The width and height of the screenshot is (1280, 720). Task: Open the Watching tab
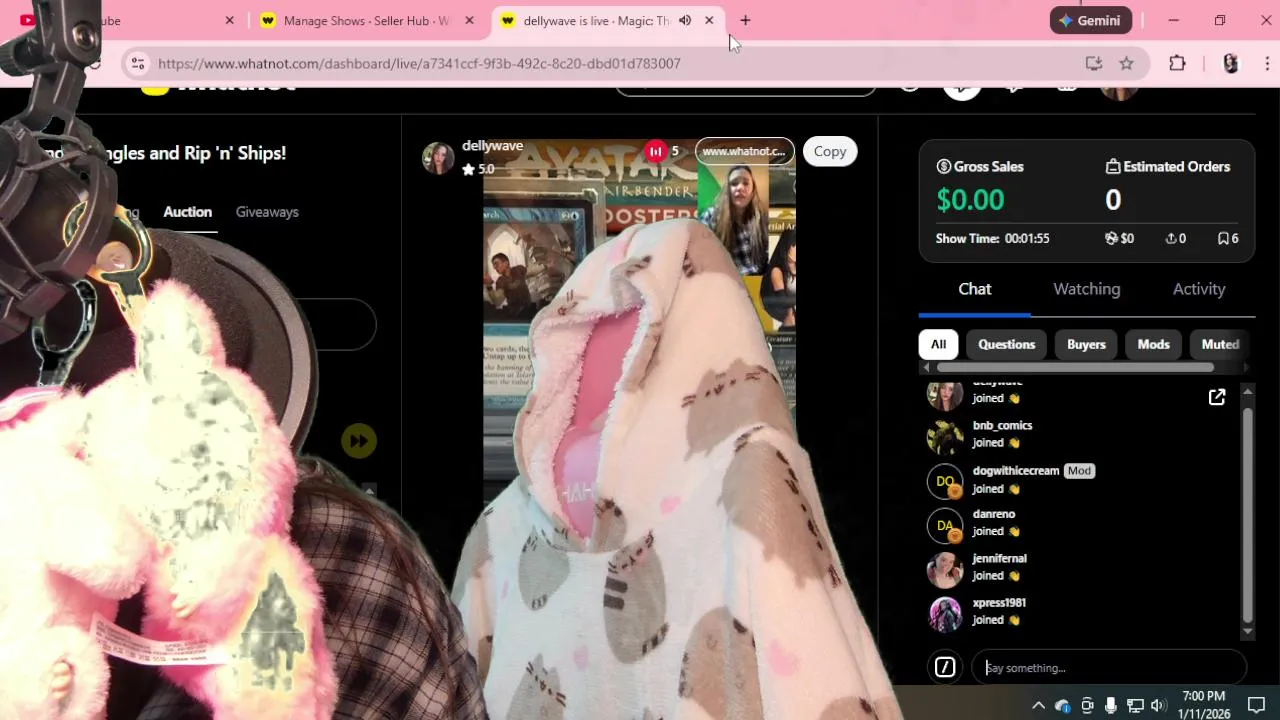click(x=1087, y=289)
